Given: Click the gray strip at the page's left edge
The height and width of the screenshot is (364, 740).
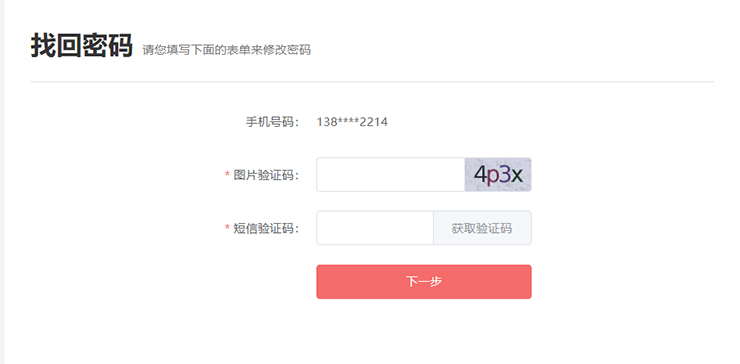Looking at the screenshot, I should [2, 182].
